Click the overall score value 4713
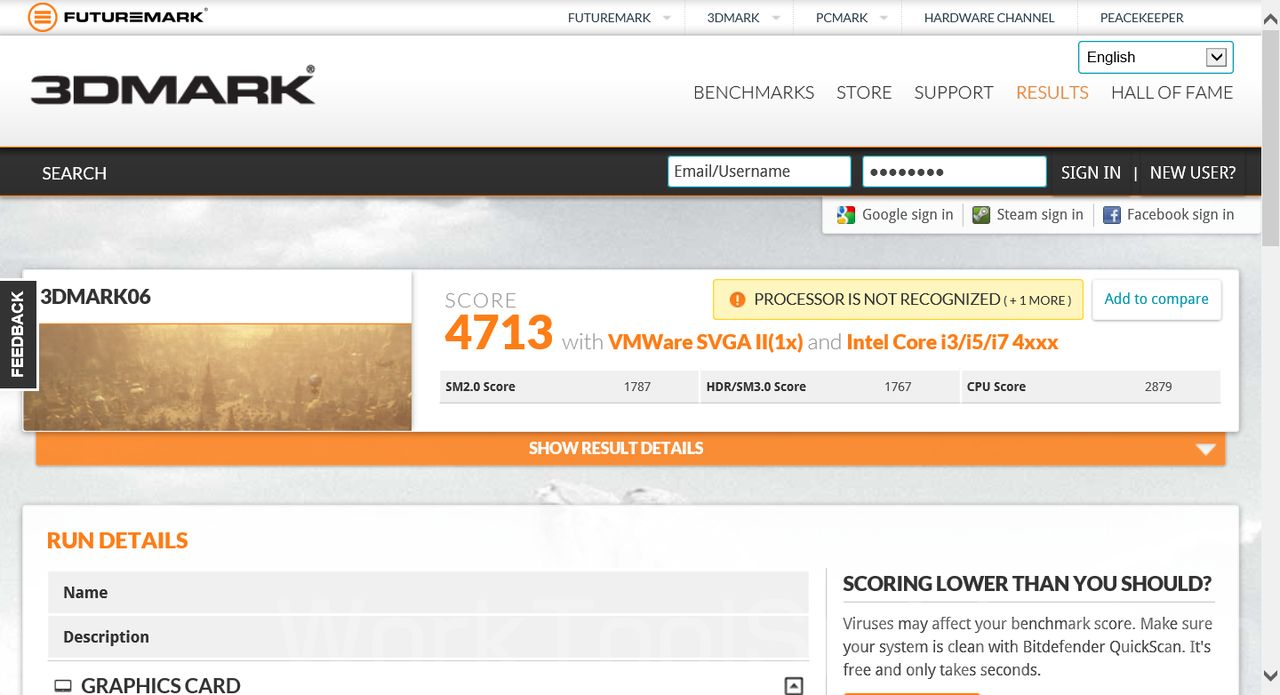The image size is (1280, 695). [499, 333]
